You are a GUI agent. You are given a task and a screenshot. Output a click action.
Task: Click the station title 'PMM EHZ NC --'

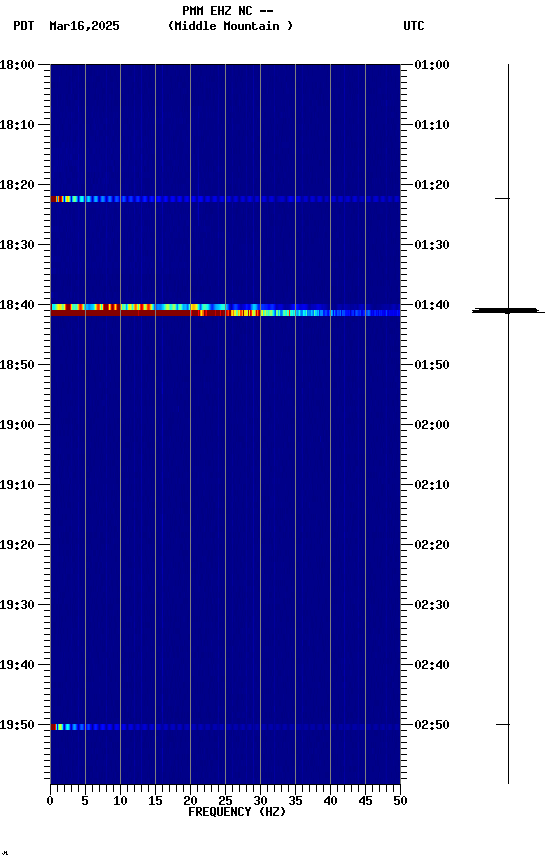(228, 11)
